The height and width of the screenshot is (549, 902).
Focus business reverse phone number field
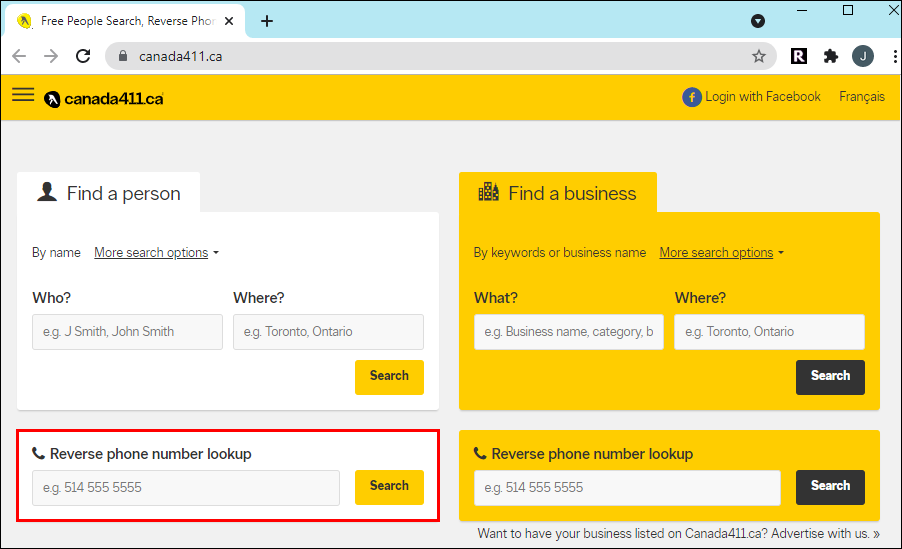[x=627, y=488]
